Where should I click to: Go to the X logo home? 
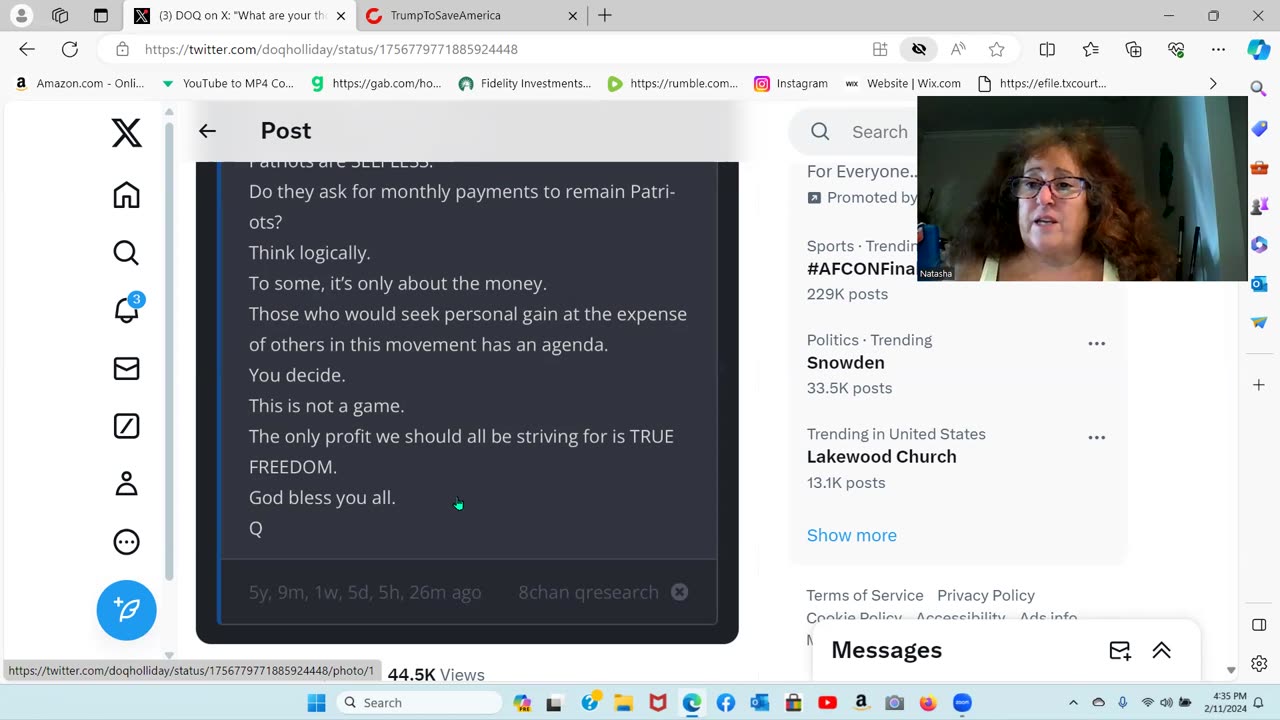[x=126, y=132]
